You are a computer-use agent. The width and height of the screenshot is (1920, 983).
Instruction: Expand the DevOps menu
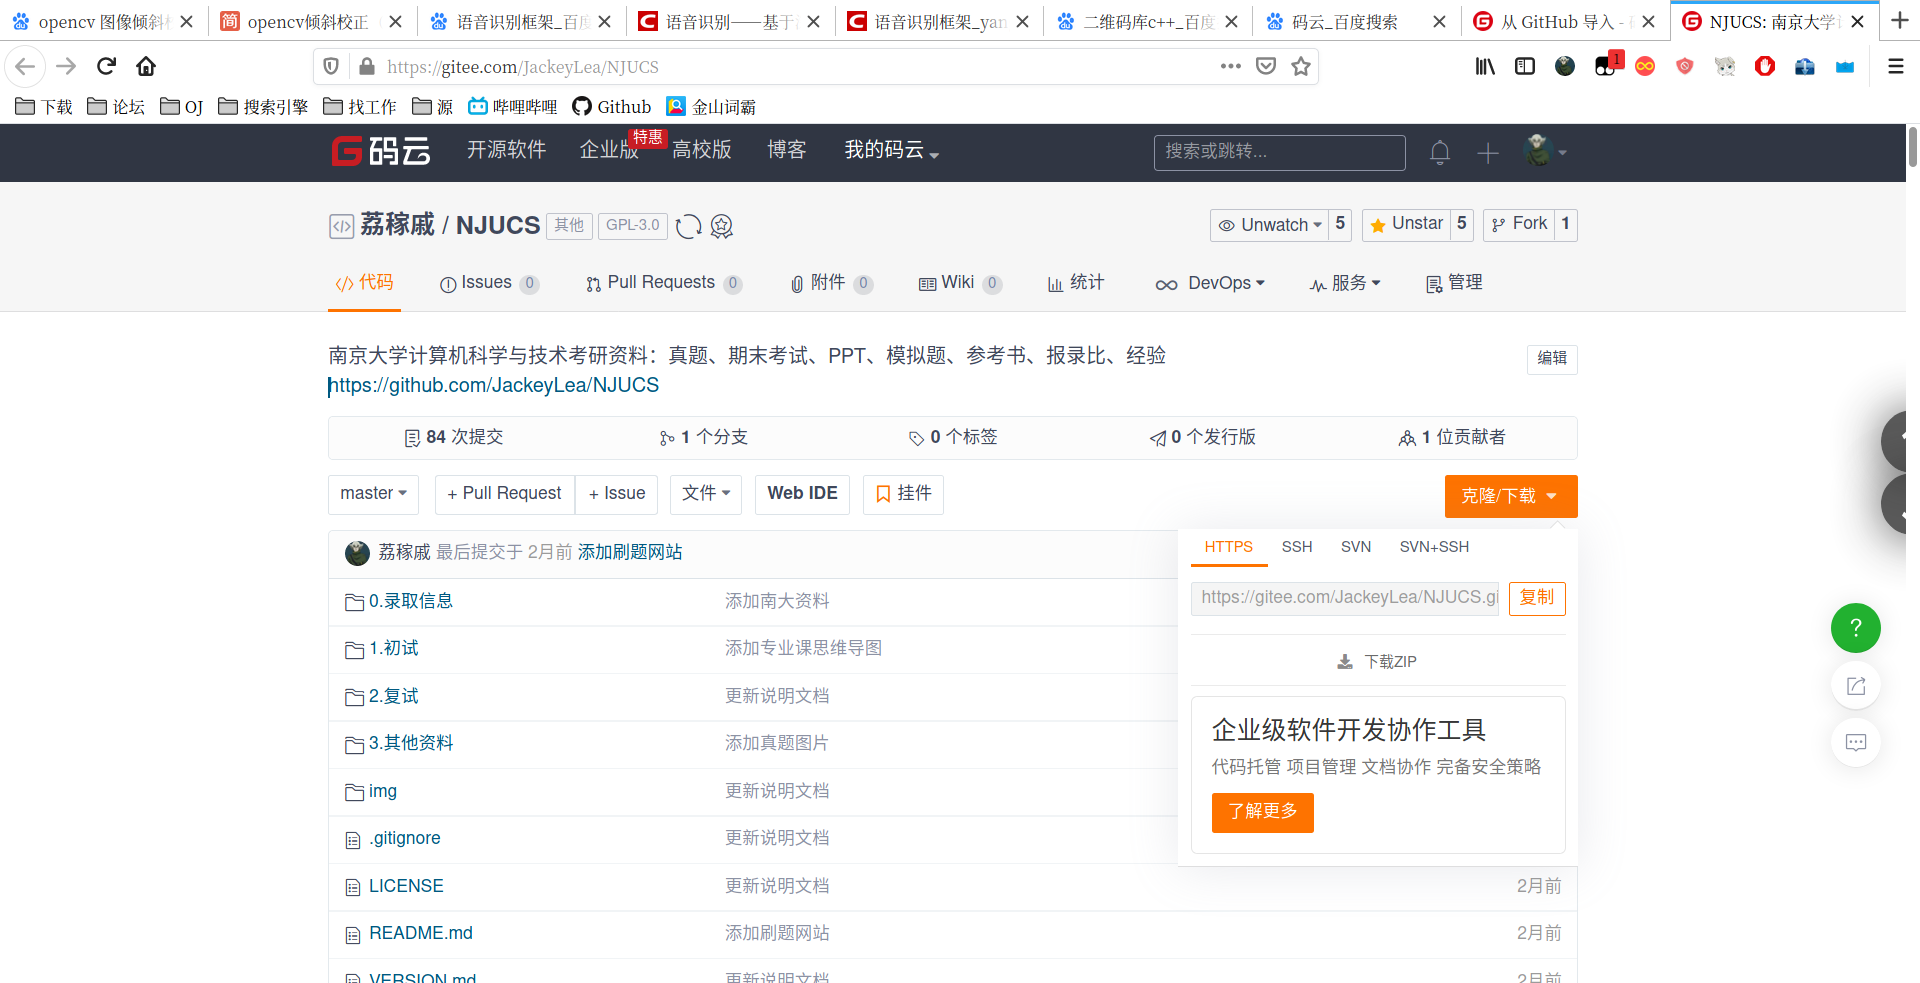click(1210, 284)
